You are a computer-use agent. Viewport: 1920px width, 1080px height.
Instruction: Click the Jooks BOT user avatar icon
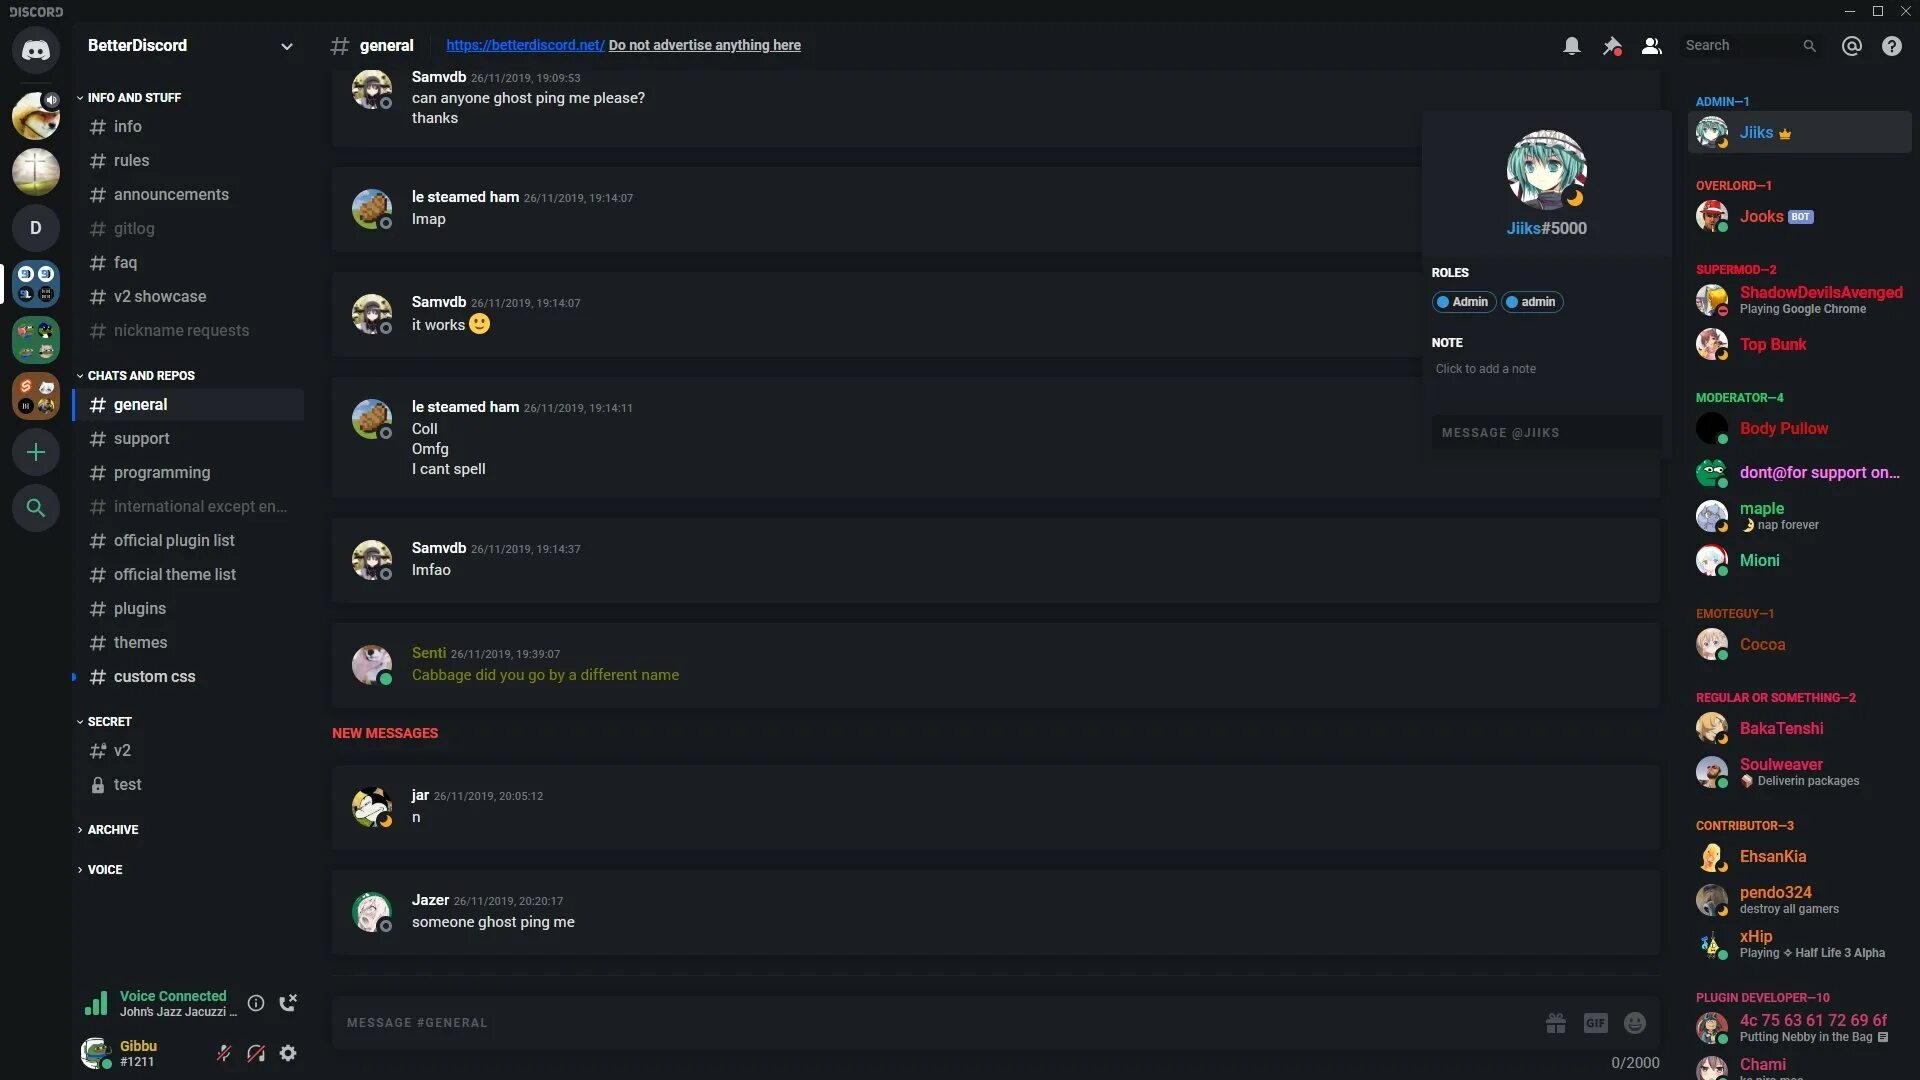(x=1712, y=215)
